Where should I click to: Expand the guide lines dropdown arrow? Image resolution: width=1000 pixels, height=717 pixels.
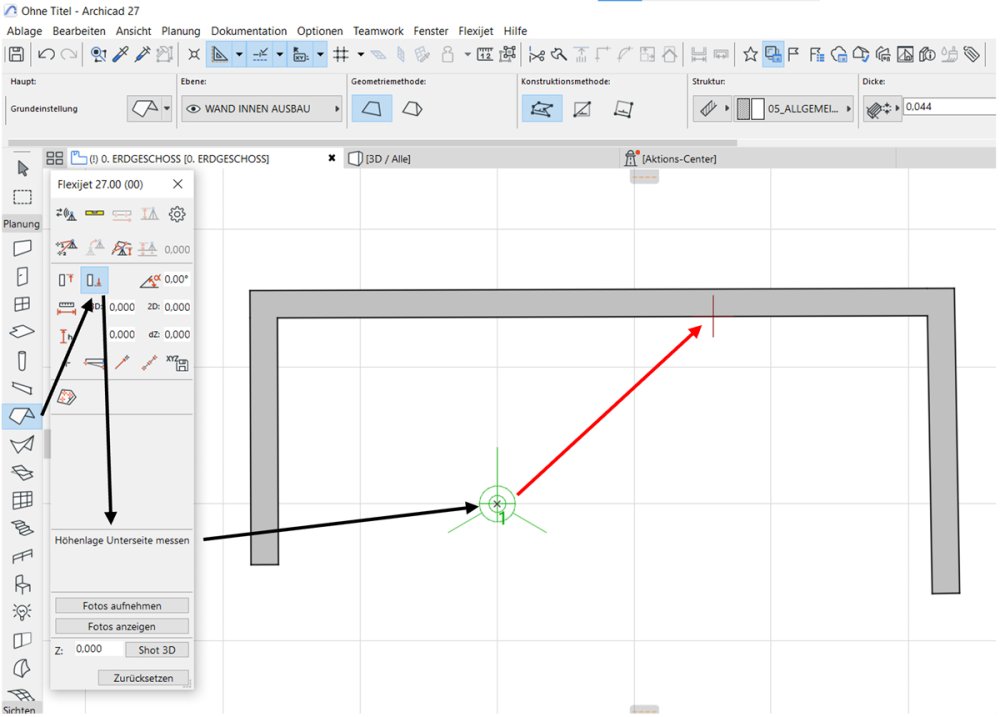point(239,55)
